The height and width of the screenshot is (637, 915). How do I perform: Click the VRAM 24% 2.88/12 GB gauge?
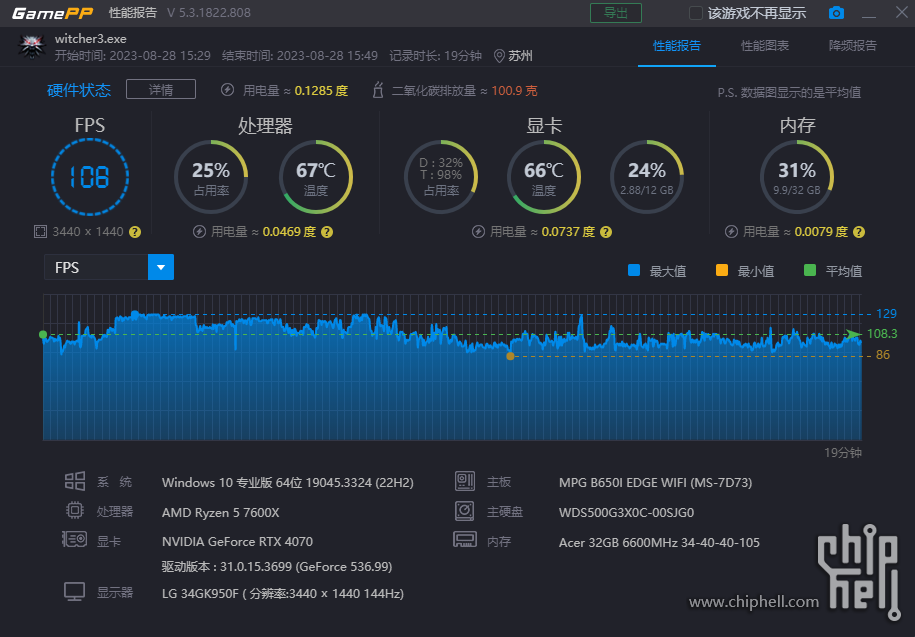pos(647,177)
